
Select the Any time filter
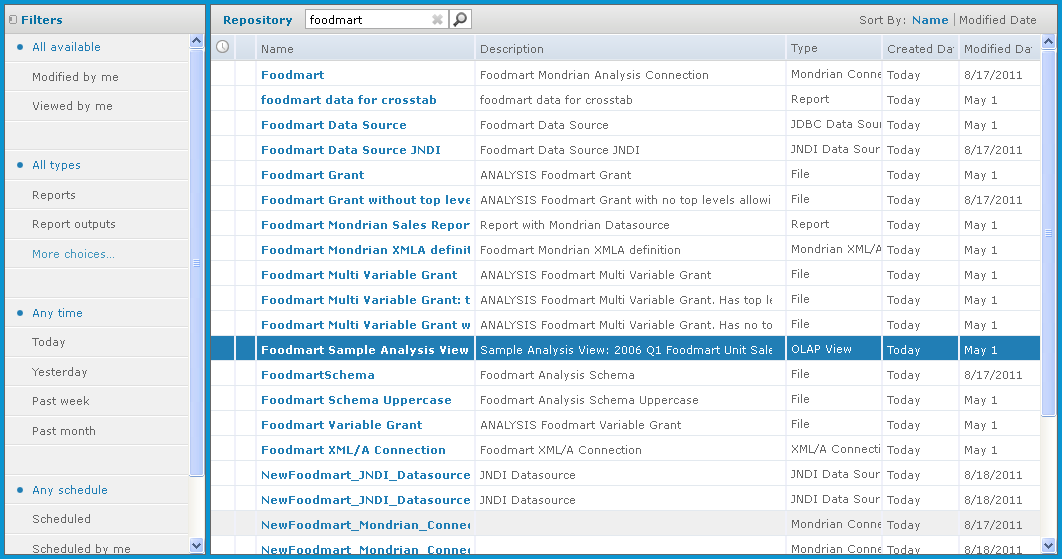click(x=58, y=312)
